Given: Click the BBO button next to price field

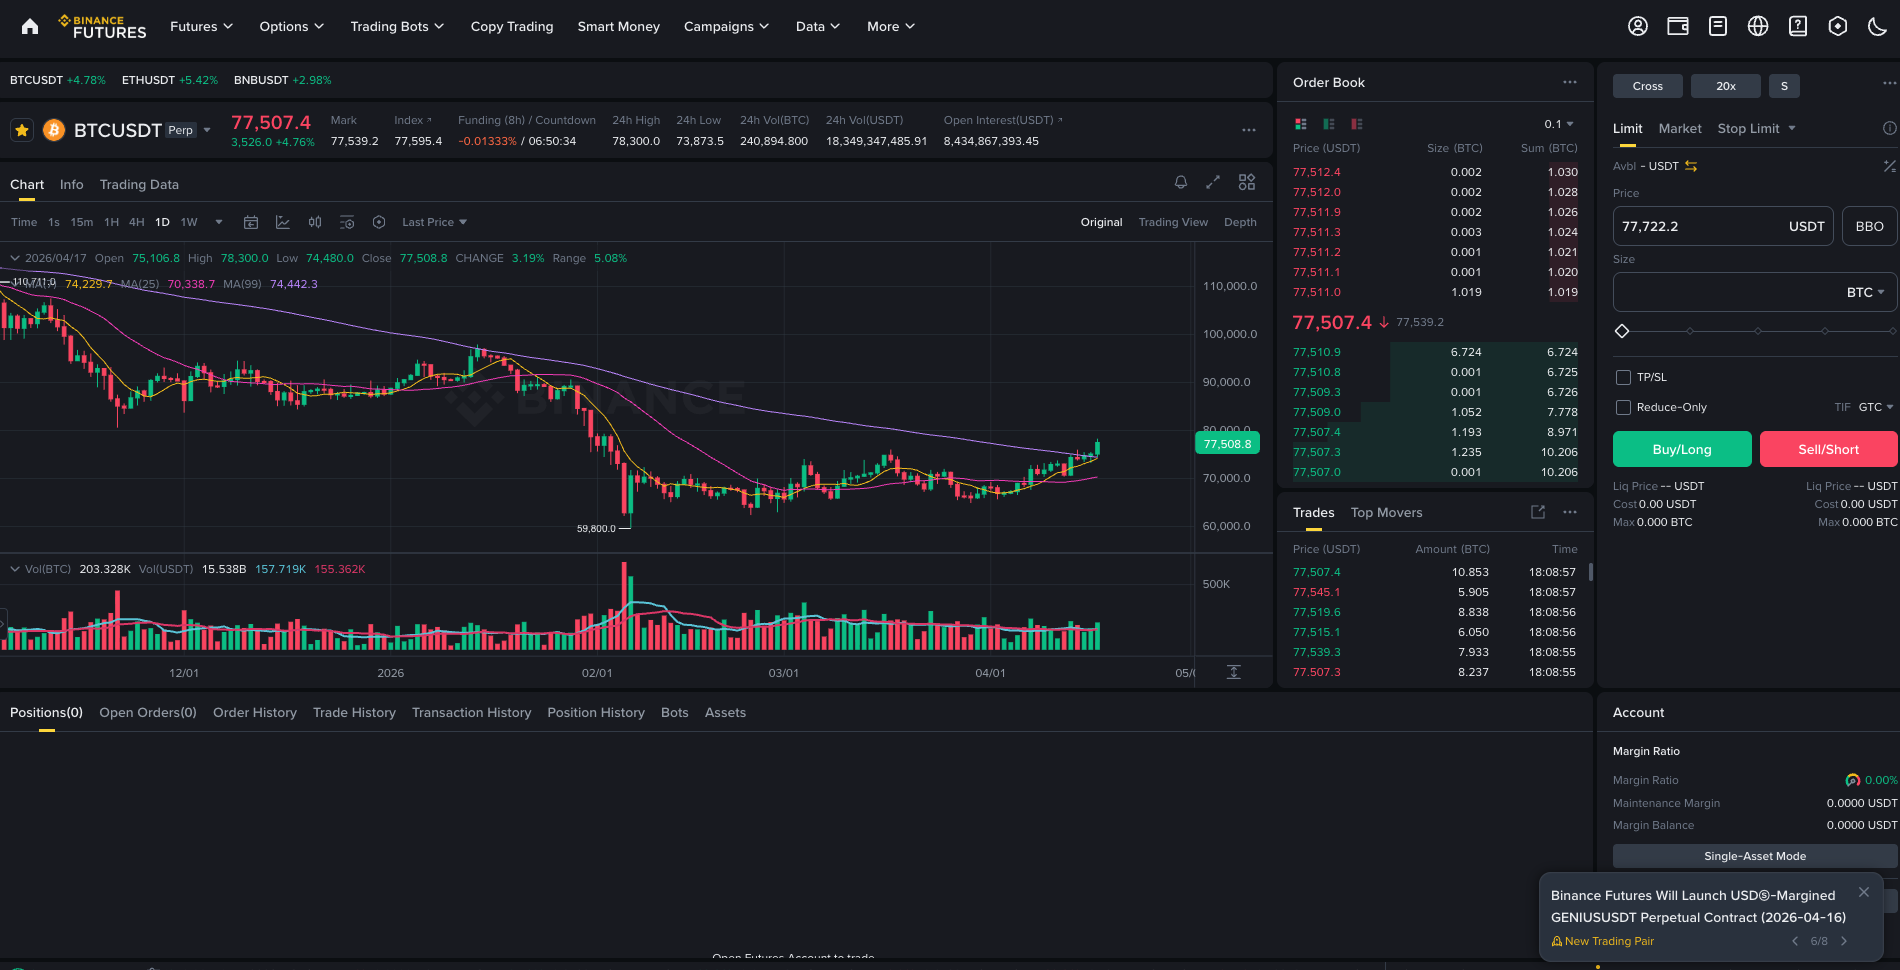Looking at the screenshot, I should point(1868,226).
